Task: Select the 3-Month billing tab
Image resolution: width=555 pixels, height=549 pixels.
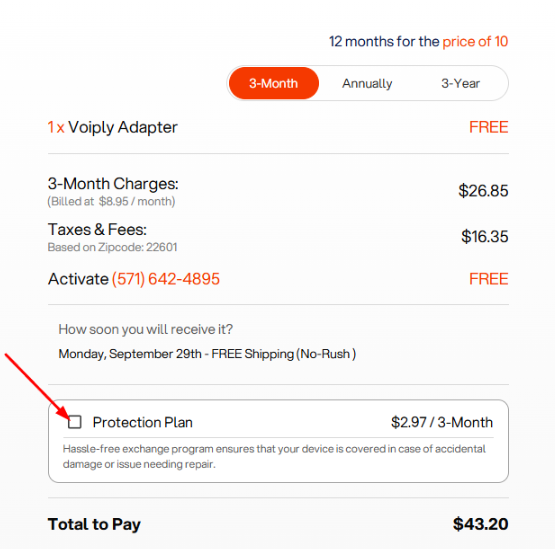Action: pyautogui.click(x=274, y=83)
